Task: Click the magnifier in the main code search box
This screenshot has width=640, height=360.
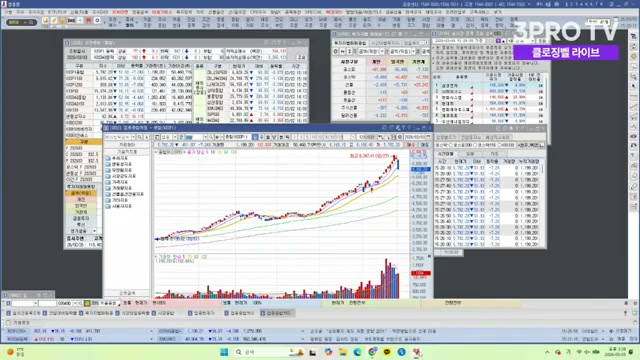Action: (x=31, y=22)
